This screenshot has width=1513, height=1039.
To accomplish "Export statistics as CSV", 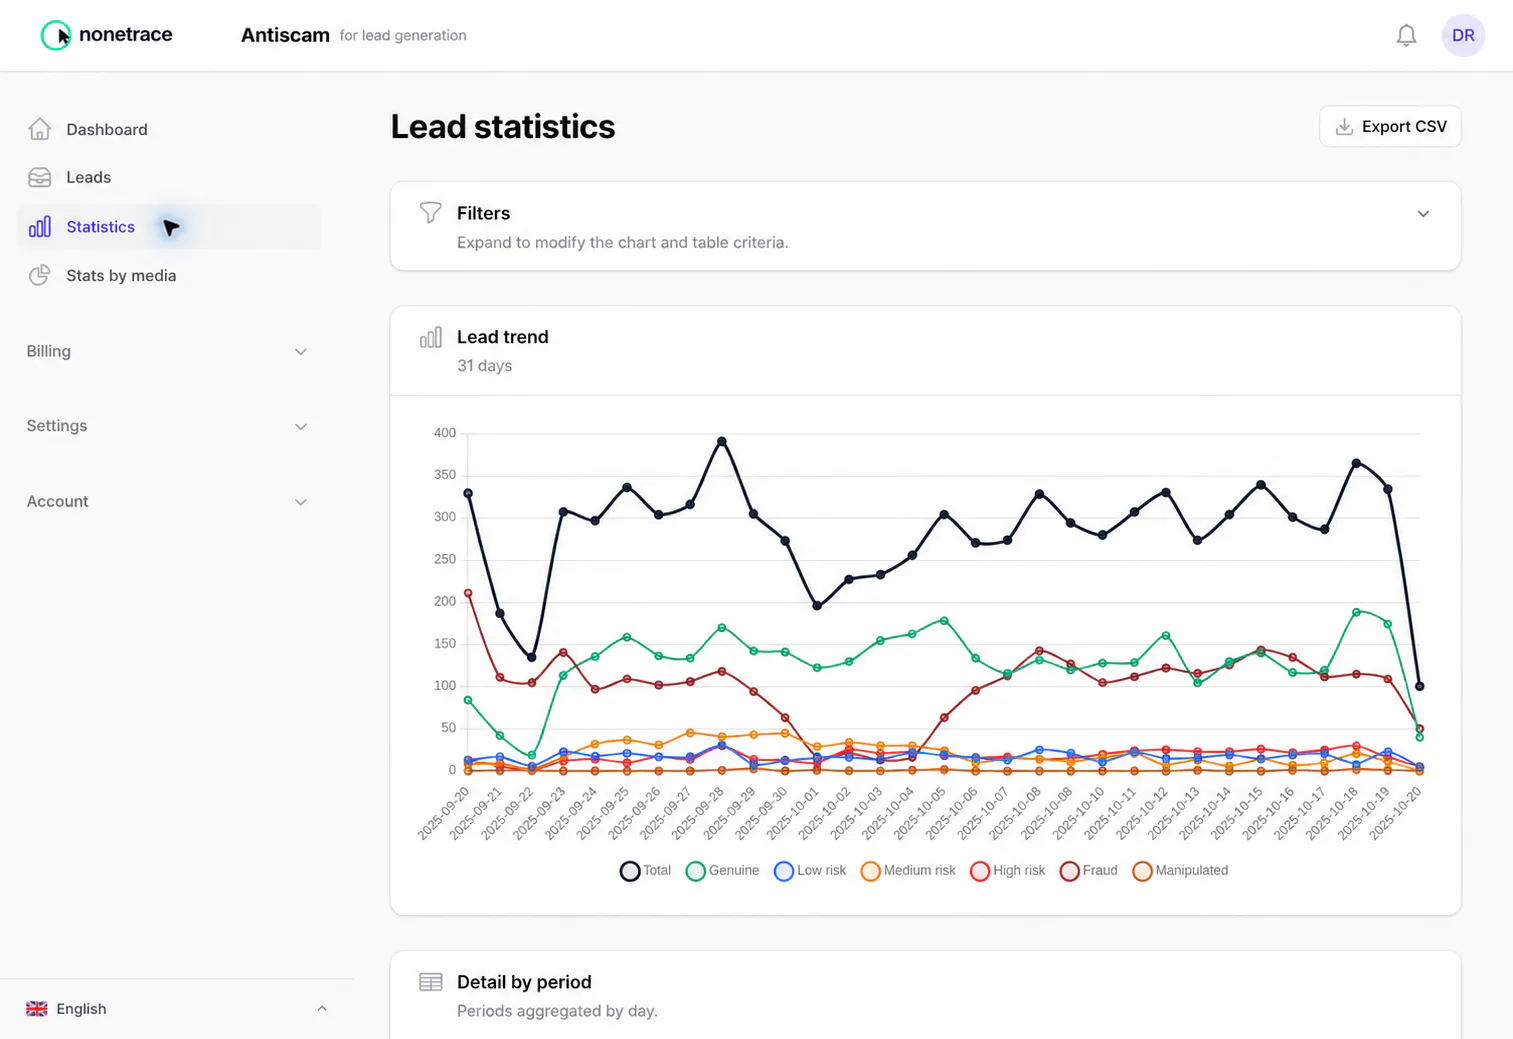I will click(x=1390, y=127).
